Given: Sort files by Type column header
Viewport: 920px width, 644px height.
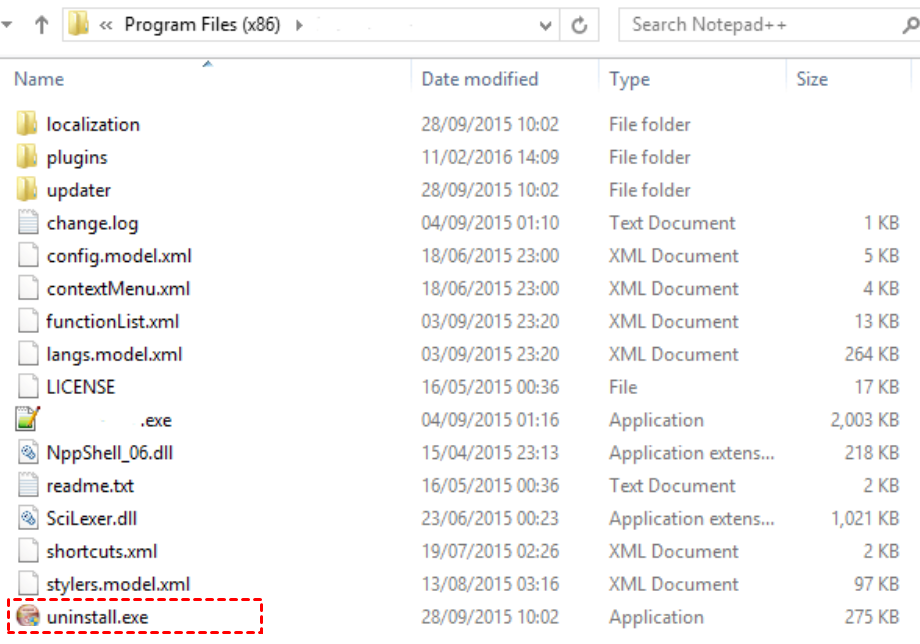Looking at the screenshot, I should 629,79.
